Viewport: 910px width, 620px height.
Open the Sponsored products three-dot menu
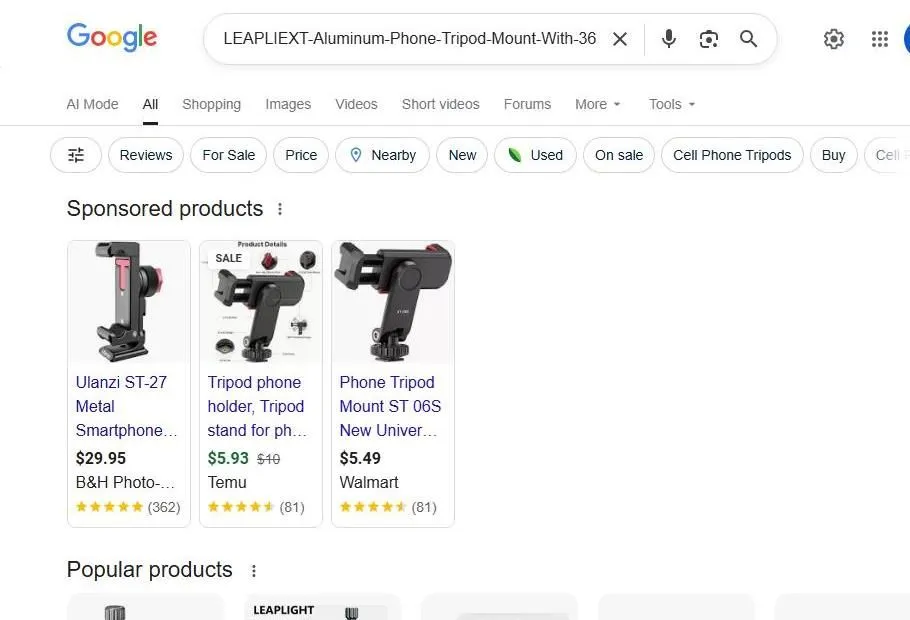click(x=280, y=209)
